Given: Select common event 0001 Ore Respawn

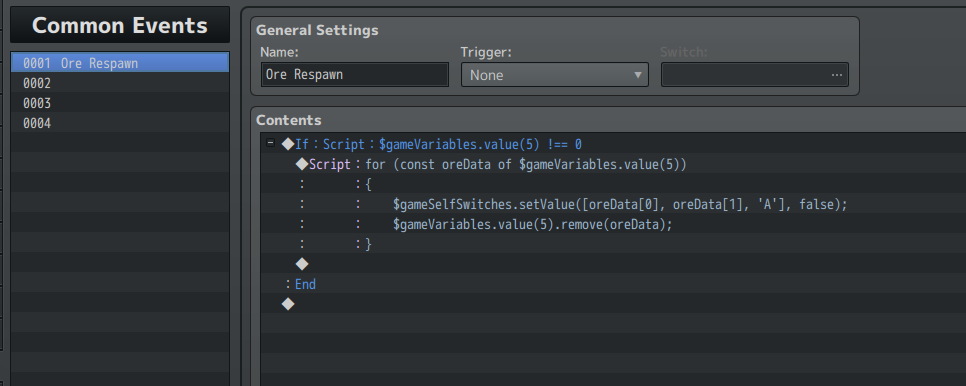Looking at the screenshot, I should click(x=120, y=63).
